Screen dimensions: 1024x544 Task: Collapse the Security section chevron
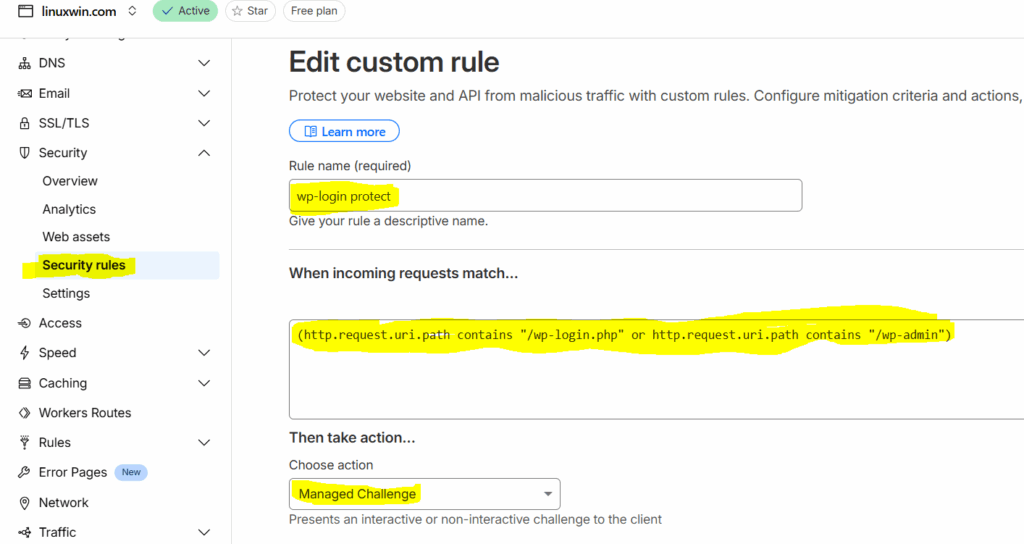tap(204, 153)
